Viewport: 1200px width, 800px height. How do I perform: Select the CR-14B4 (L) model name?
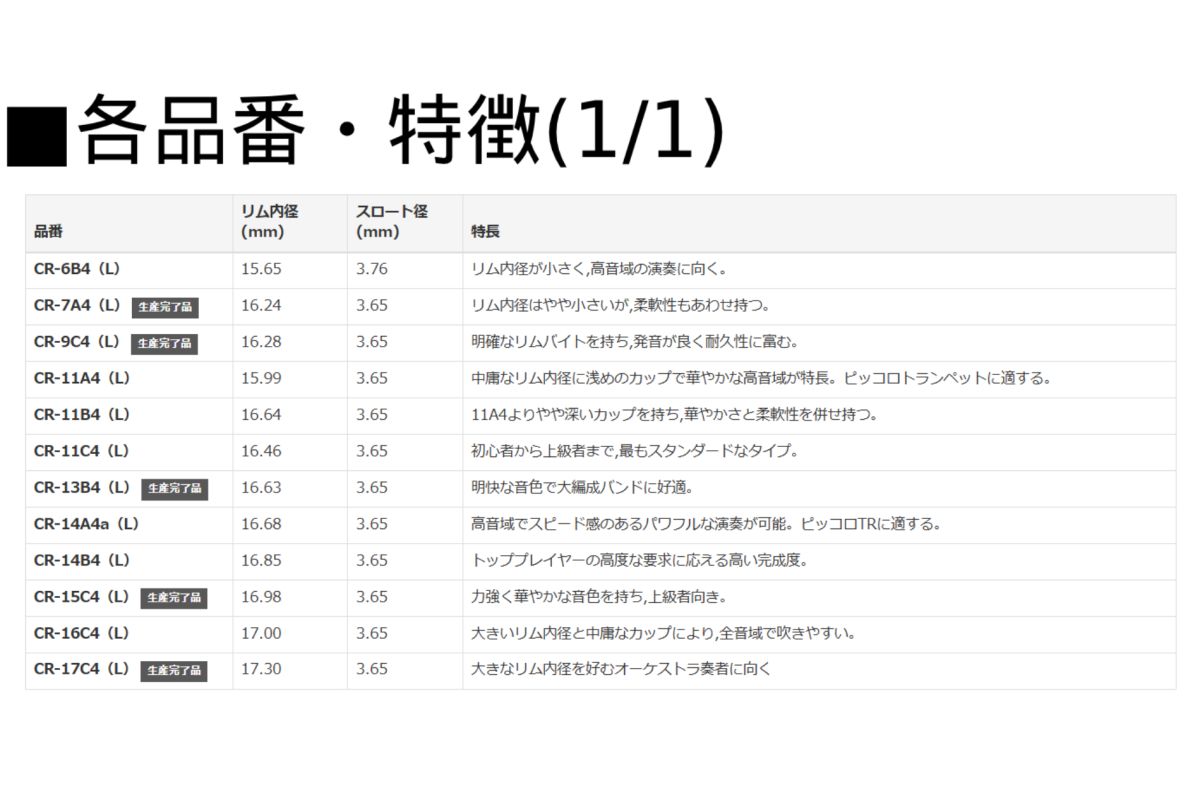click(x=81, y=560)
